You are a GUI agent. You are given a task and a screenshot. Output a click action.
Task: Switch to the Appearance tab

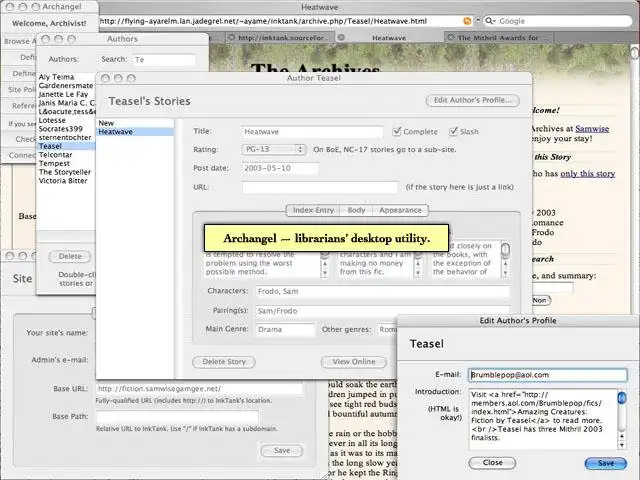pyautogui.click(x=400, y=210)
